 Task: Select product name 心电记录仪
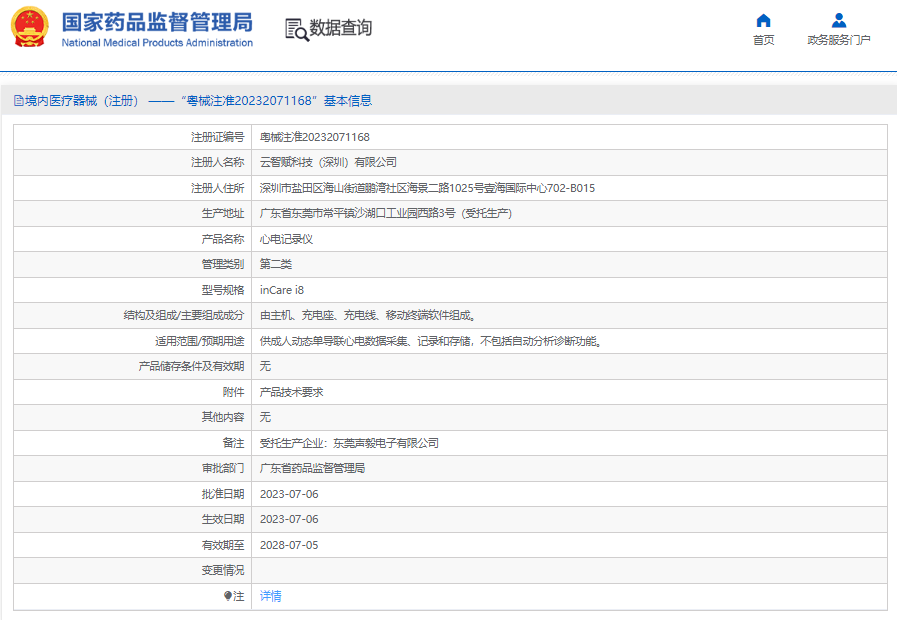[x=287, y=239]
